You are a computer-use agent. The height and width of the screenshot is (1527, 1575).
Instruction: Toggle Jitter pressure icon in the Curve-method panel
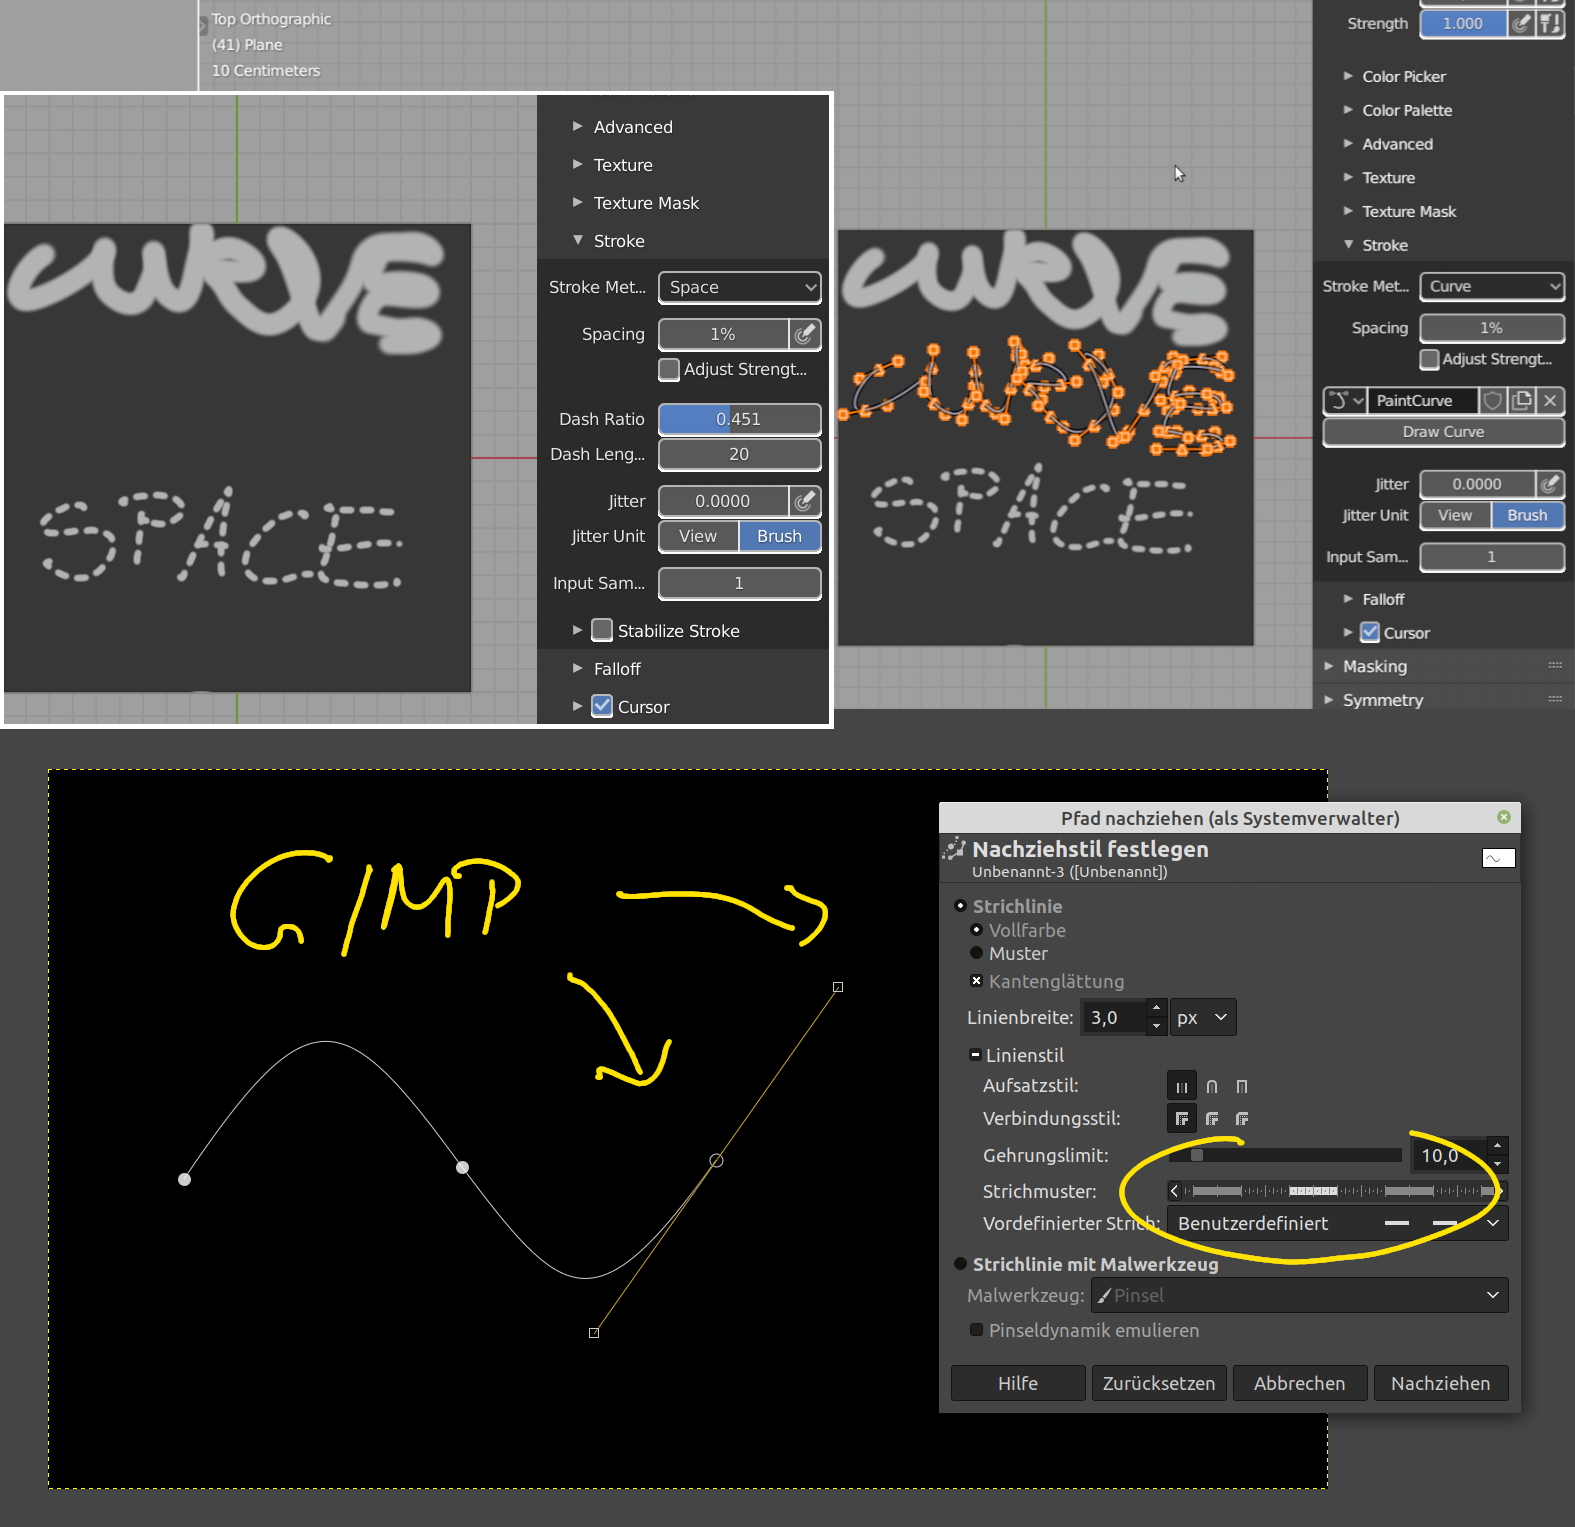pyautogui.click(x=1550, y=484)
